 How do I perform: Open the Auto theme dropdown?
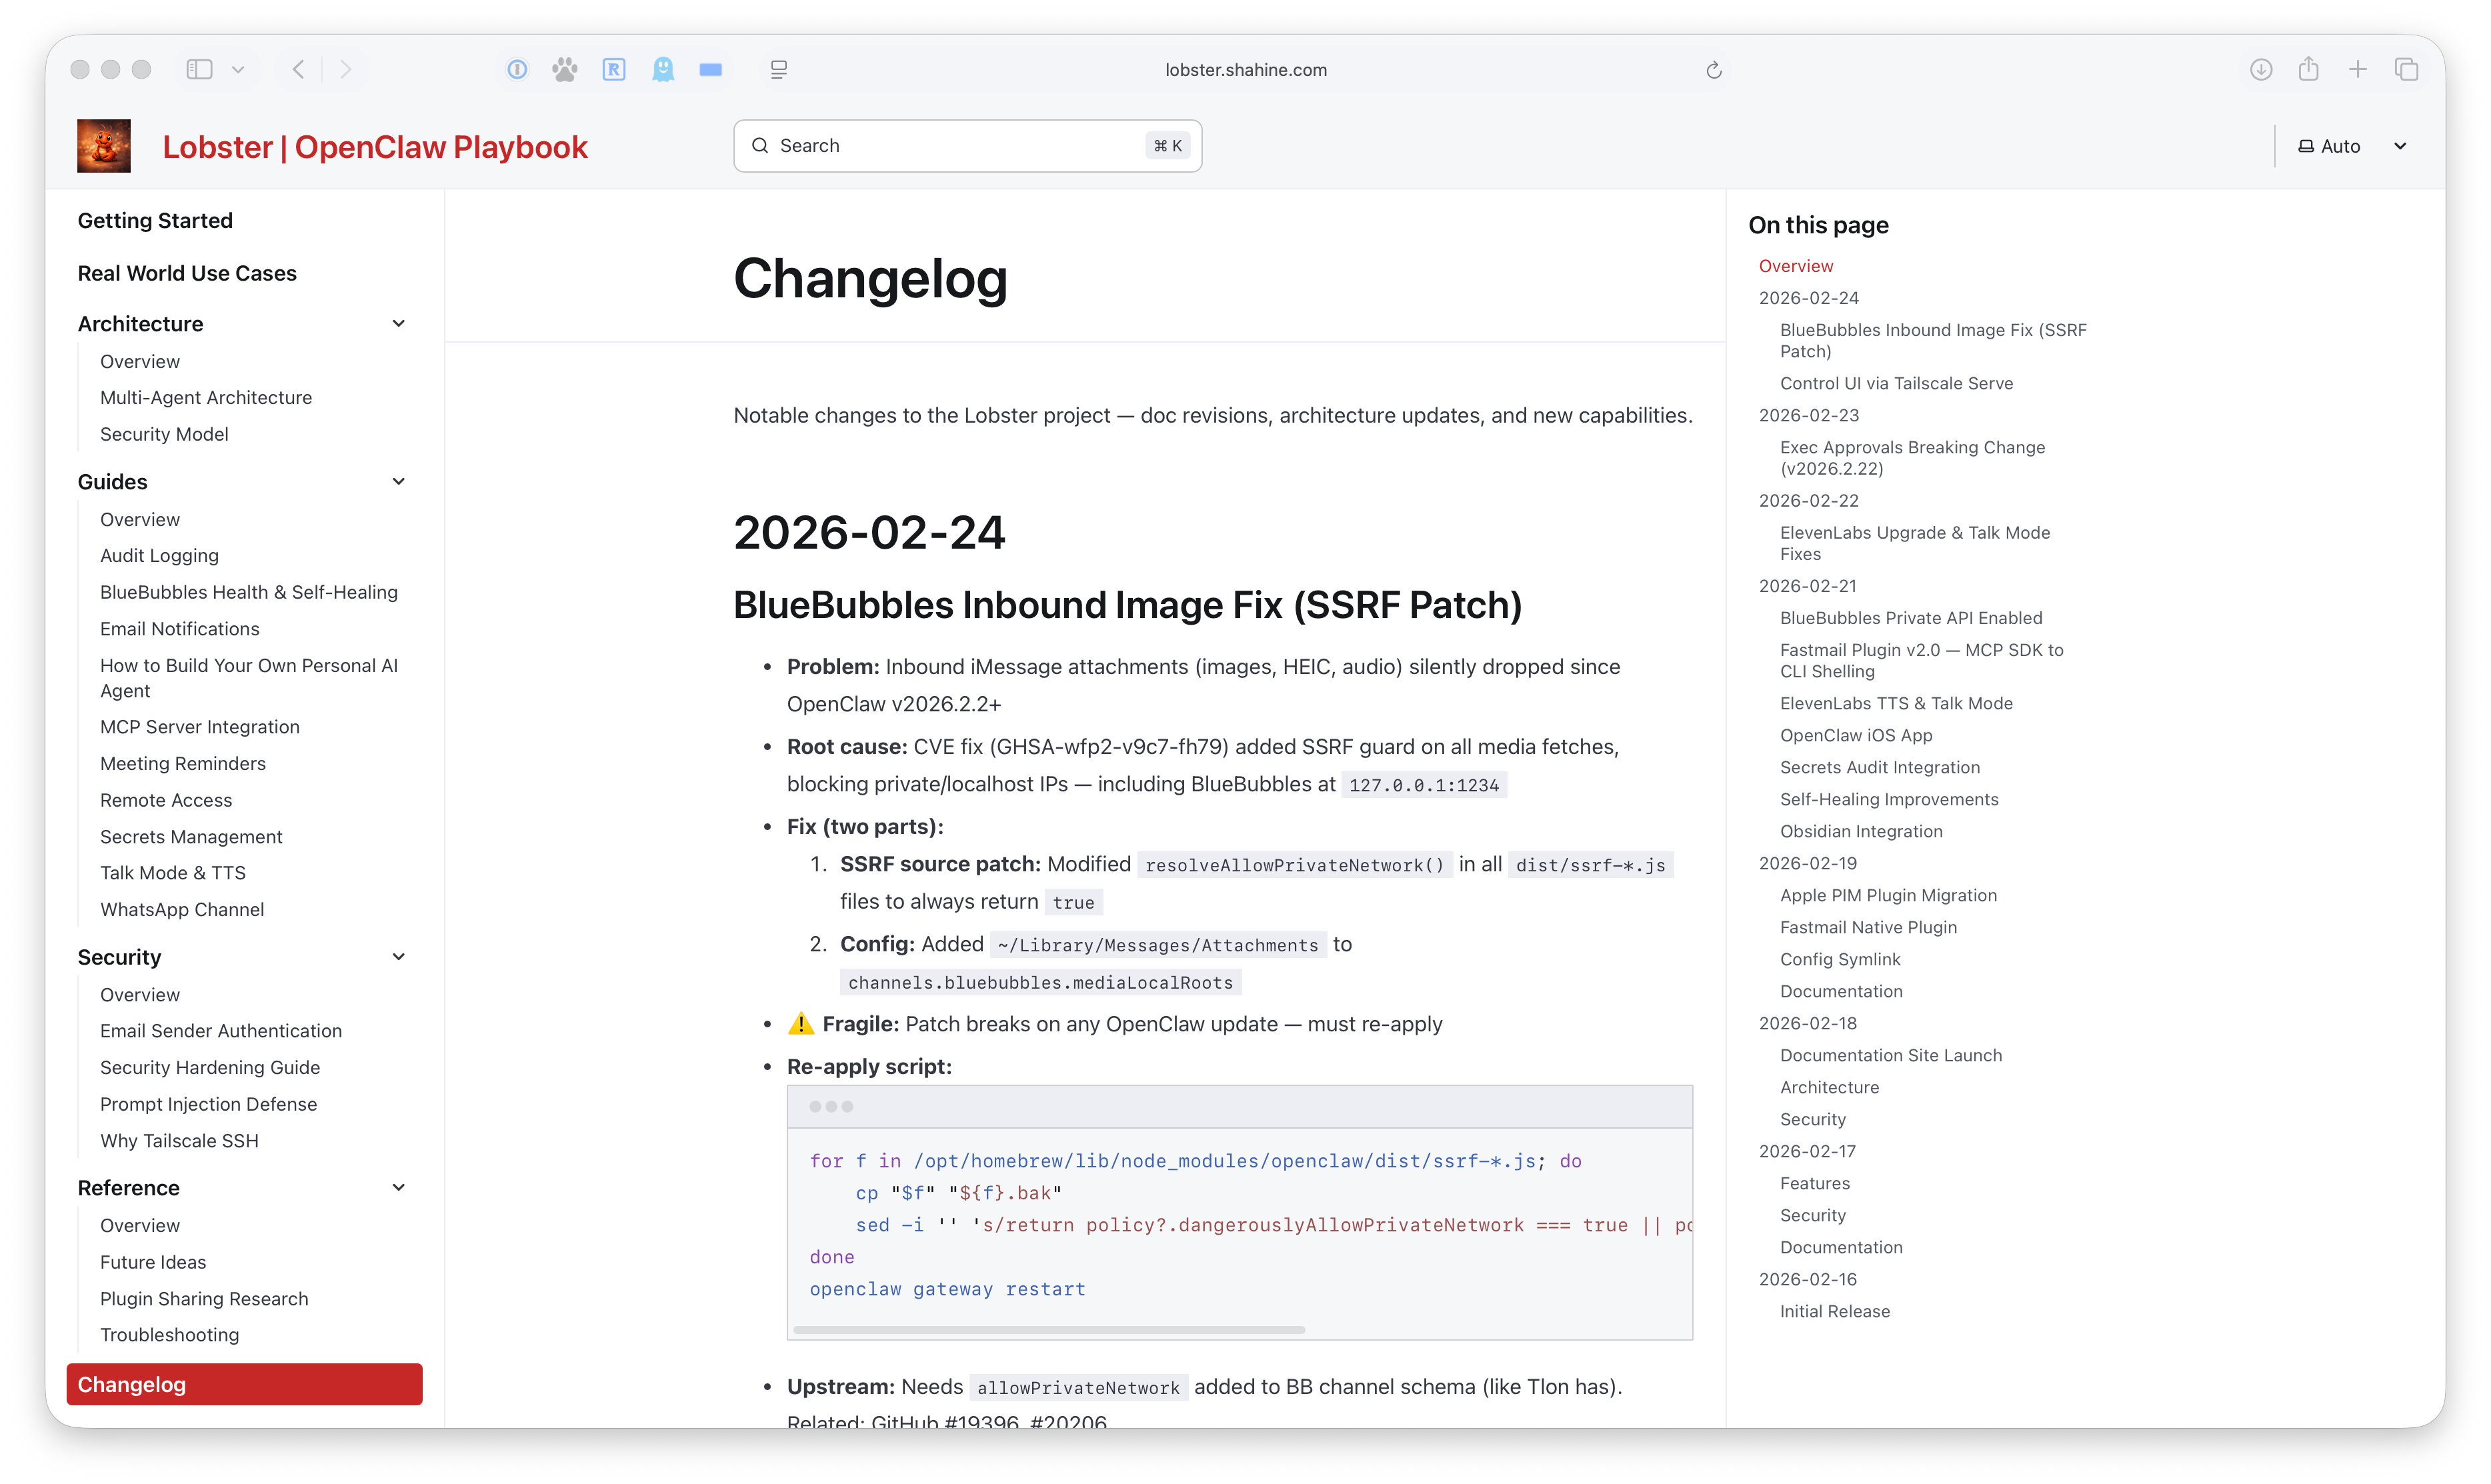[x=2351, y=146]
